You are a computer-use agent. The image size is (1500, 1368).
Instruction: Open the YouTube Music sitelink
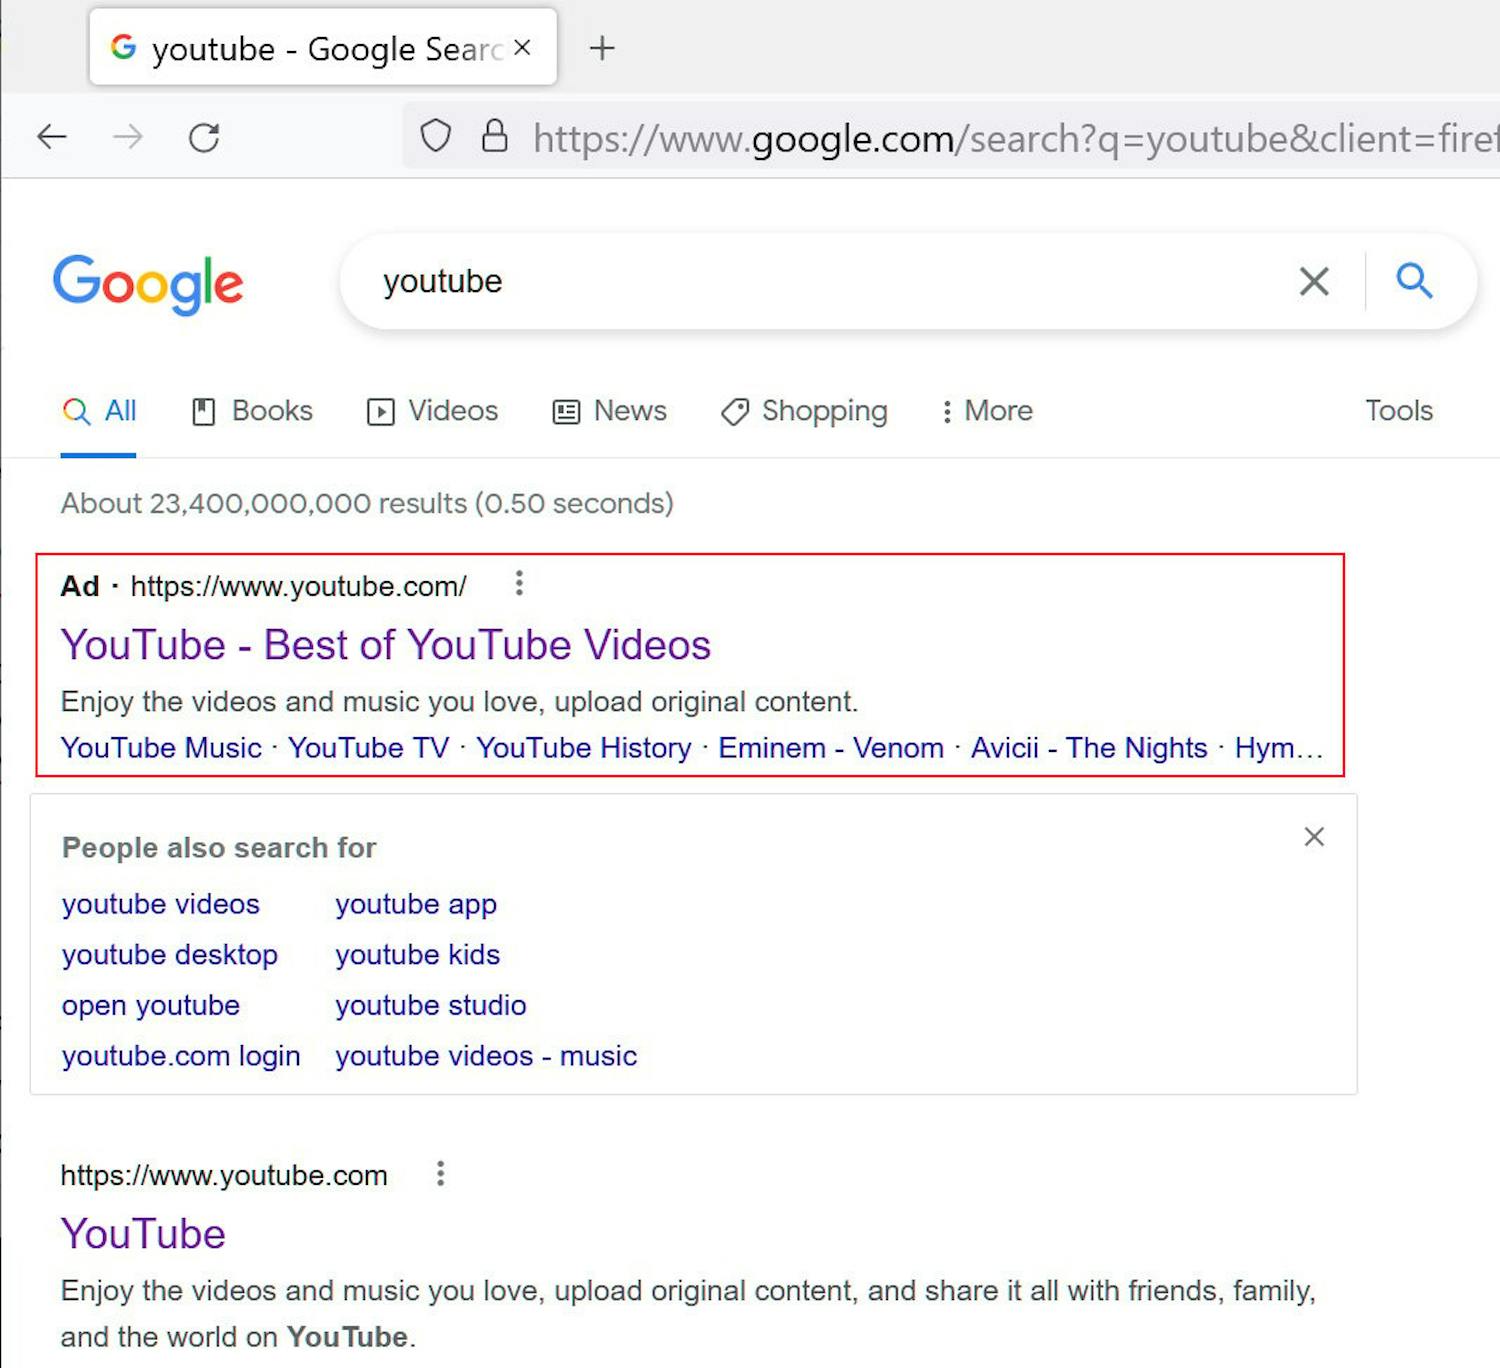point(161,747)
